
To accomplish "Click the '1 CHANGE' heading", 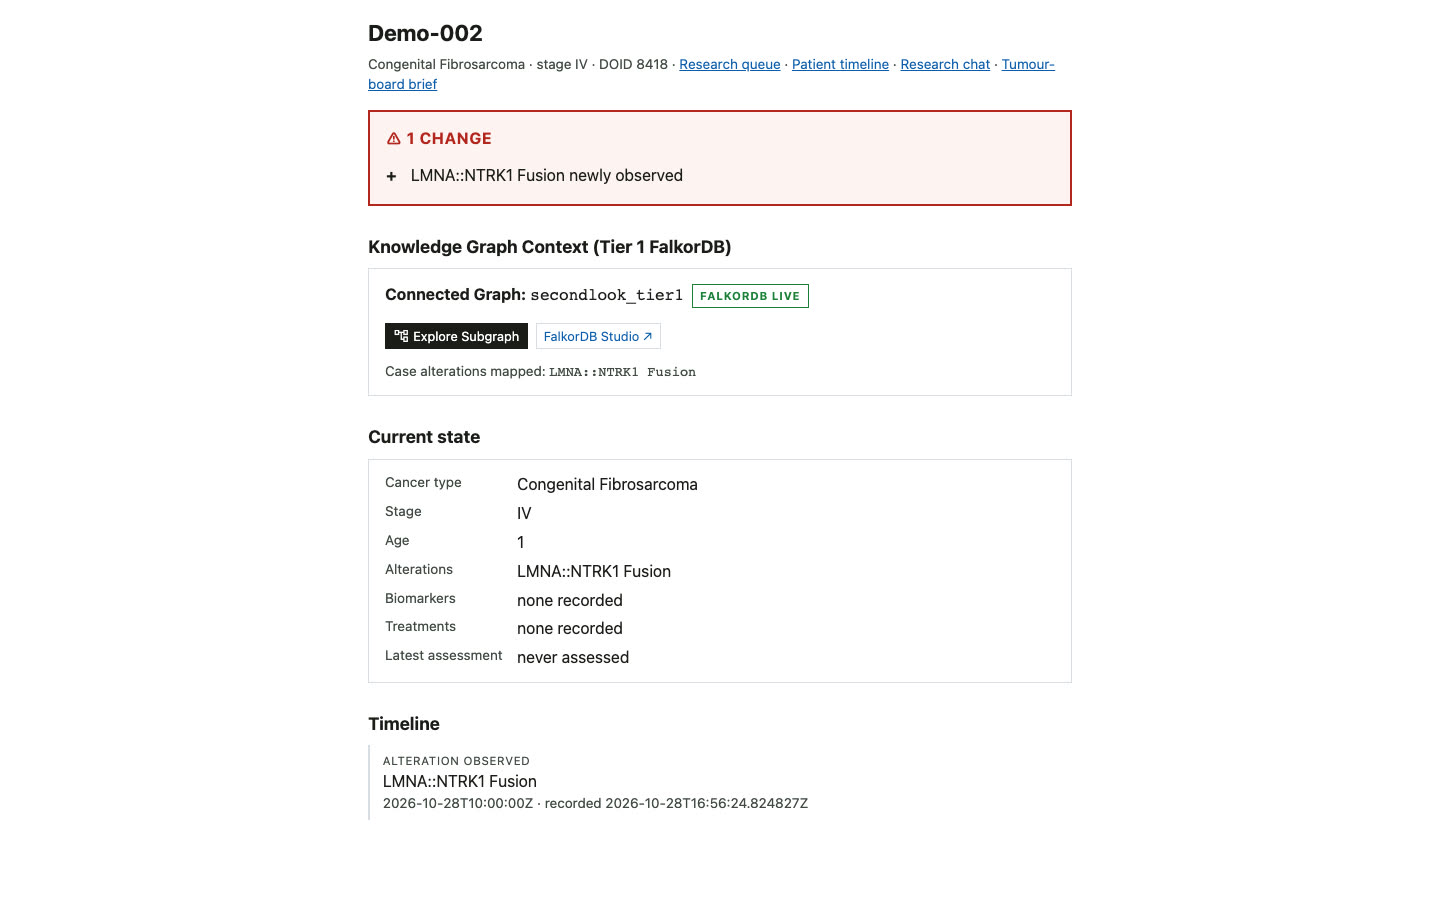I will pos(449,138).
